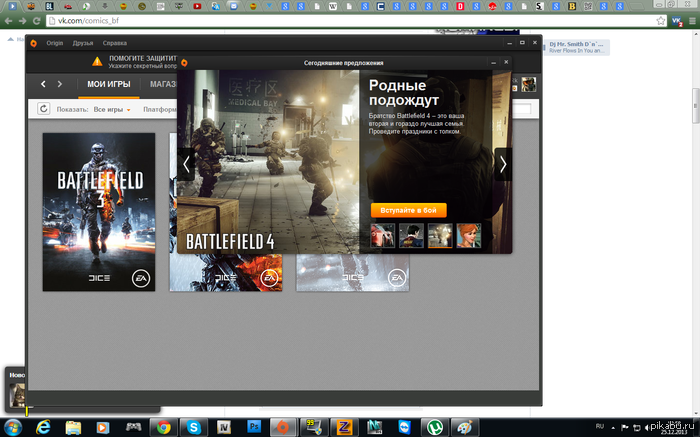Screen dimensions: 700x437
Task: Select the red-haired character promo thumbnail
Action: 469,235
